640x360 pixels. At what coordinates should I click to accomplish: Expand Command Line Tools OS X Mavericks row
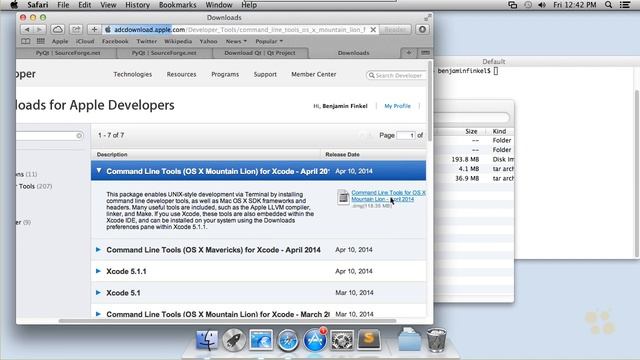pos(98,249)
